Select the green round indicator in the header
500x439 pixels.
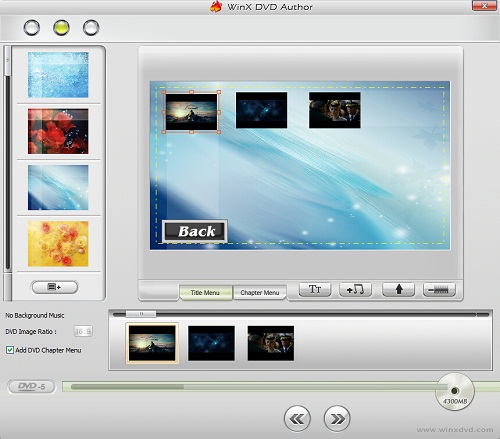click(x=61, y=28)
